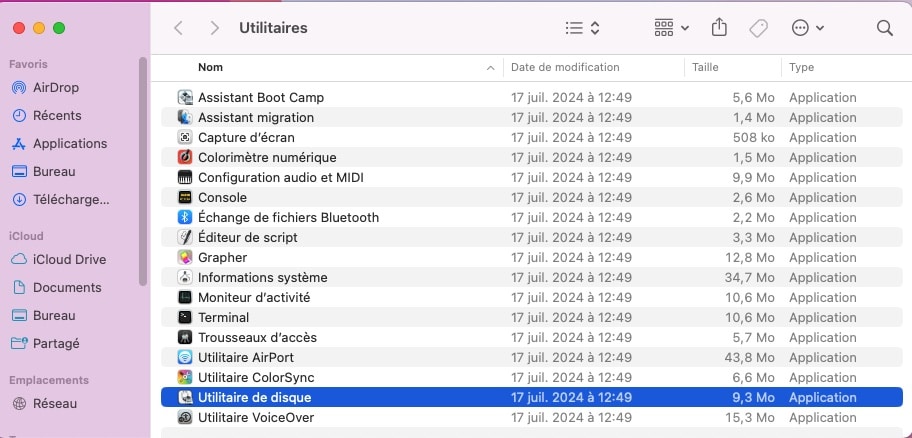Click the Utilitaire AirPort icon
912x438 pixels.
point(185,357)
